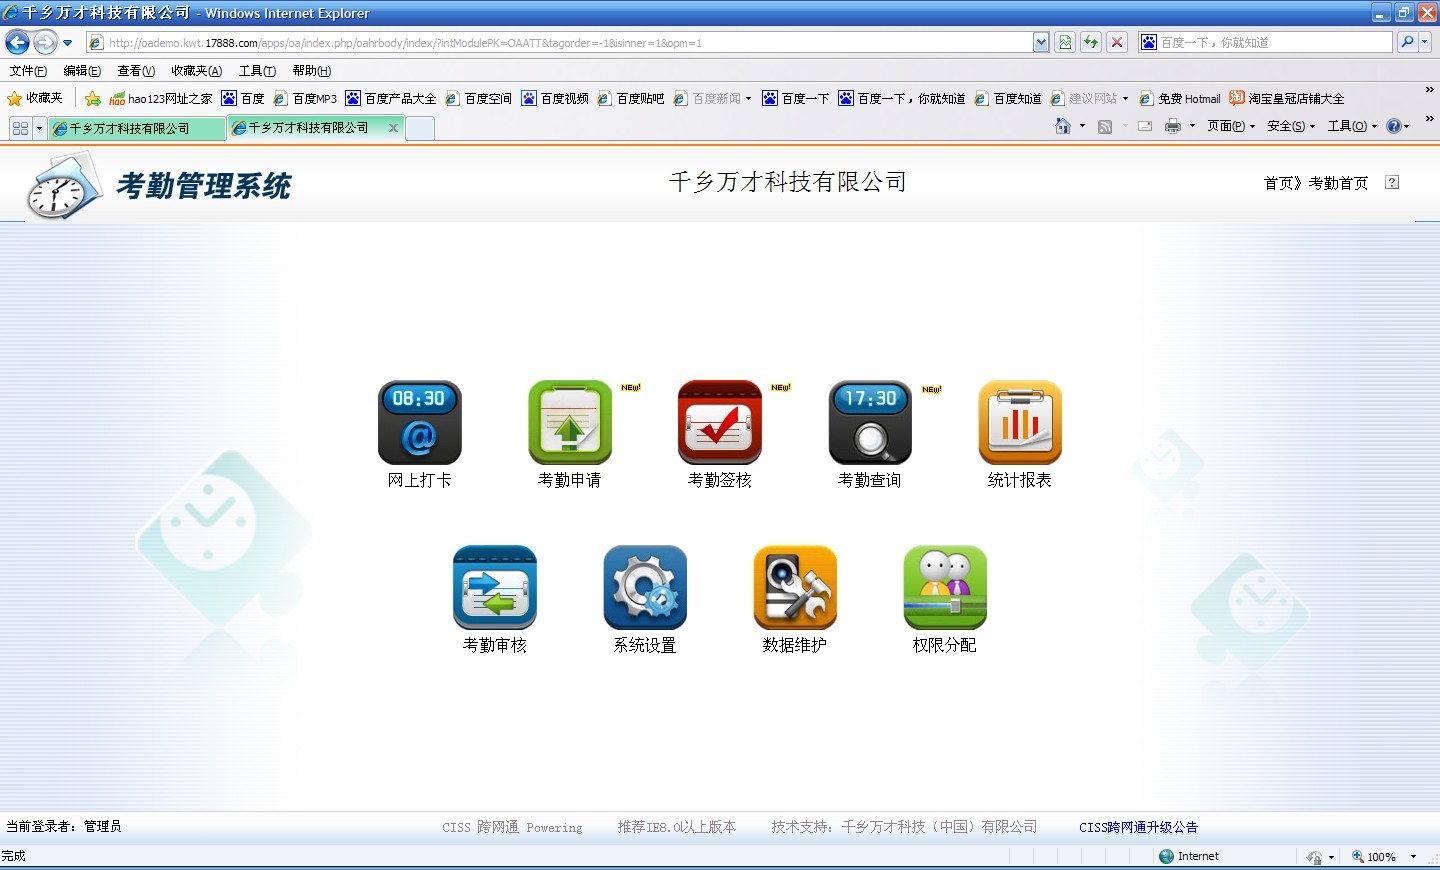Click the 考勤申请 attendance request icon
The height and width of the screenshot is (870, 1440).
pyautogui.click(x=569, y=422)
